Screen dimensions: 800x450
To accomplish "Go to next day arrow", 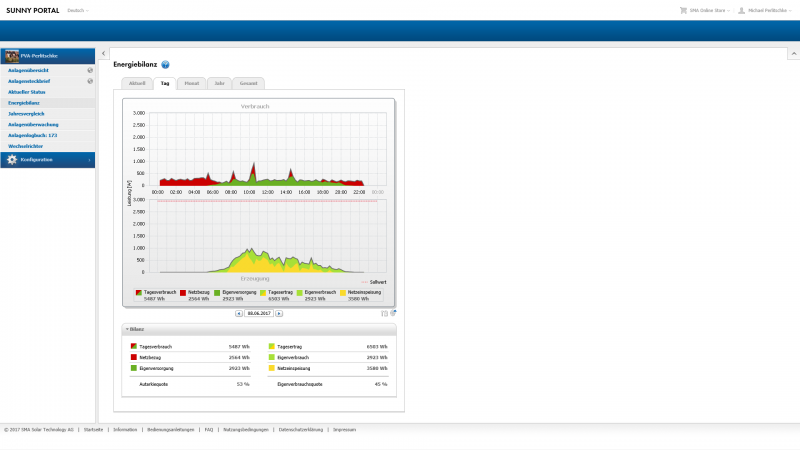I will 279,313.
